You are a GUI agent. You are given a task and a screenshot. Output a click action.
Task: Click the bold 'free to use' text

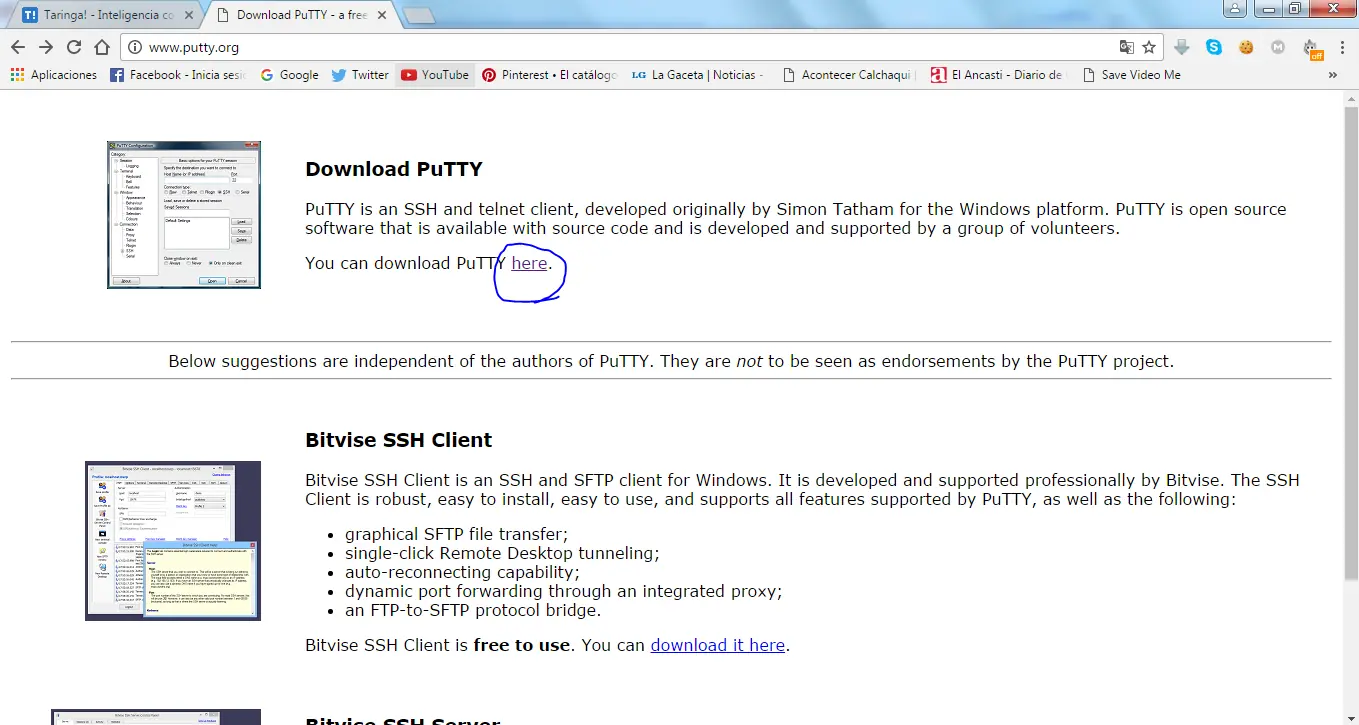[521, 646]
